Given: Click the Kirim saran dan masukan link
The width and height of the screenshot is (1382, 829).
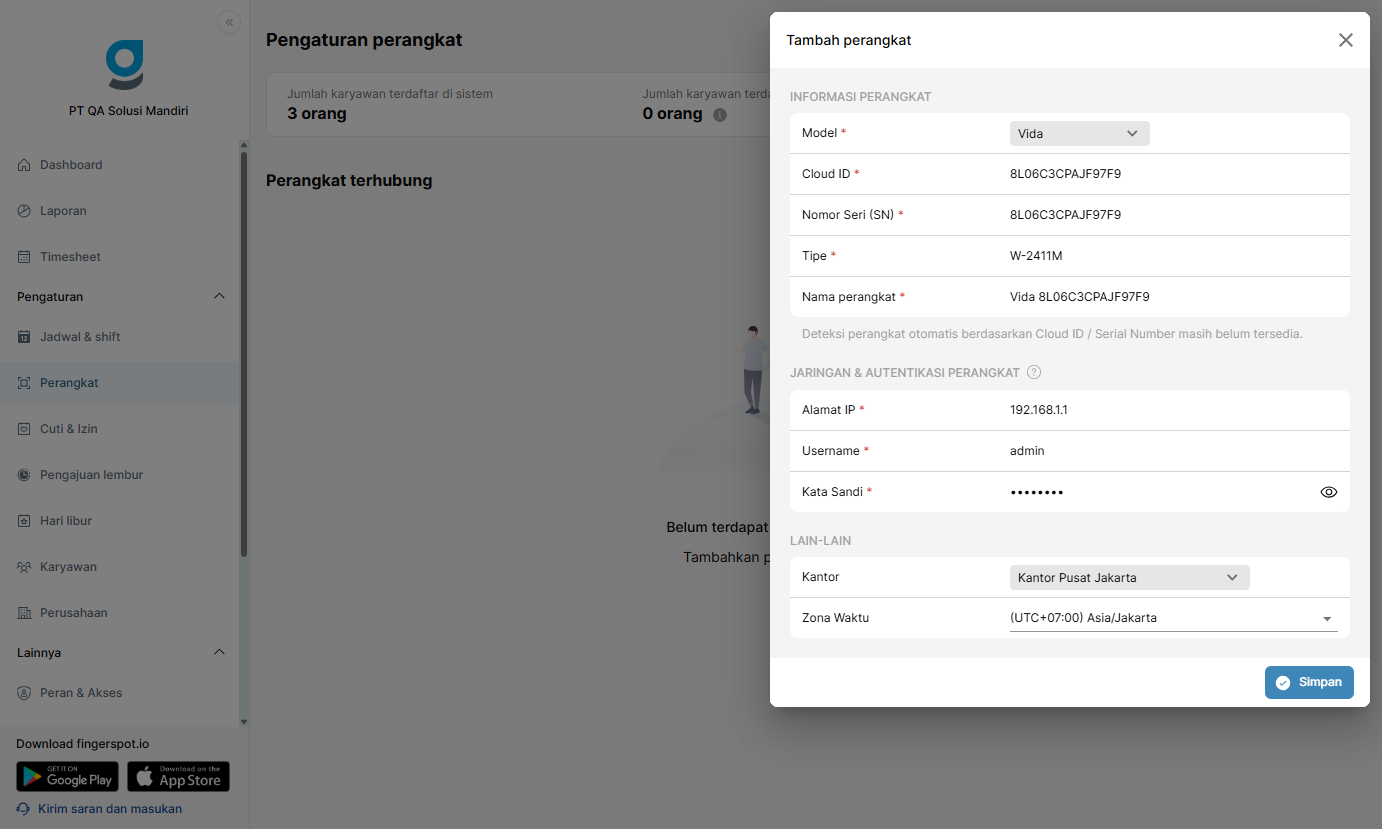Looking at the screenshot, I should (x=110, y=809).
